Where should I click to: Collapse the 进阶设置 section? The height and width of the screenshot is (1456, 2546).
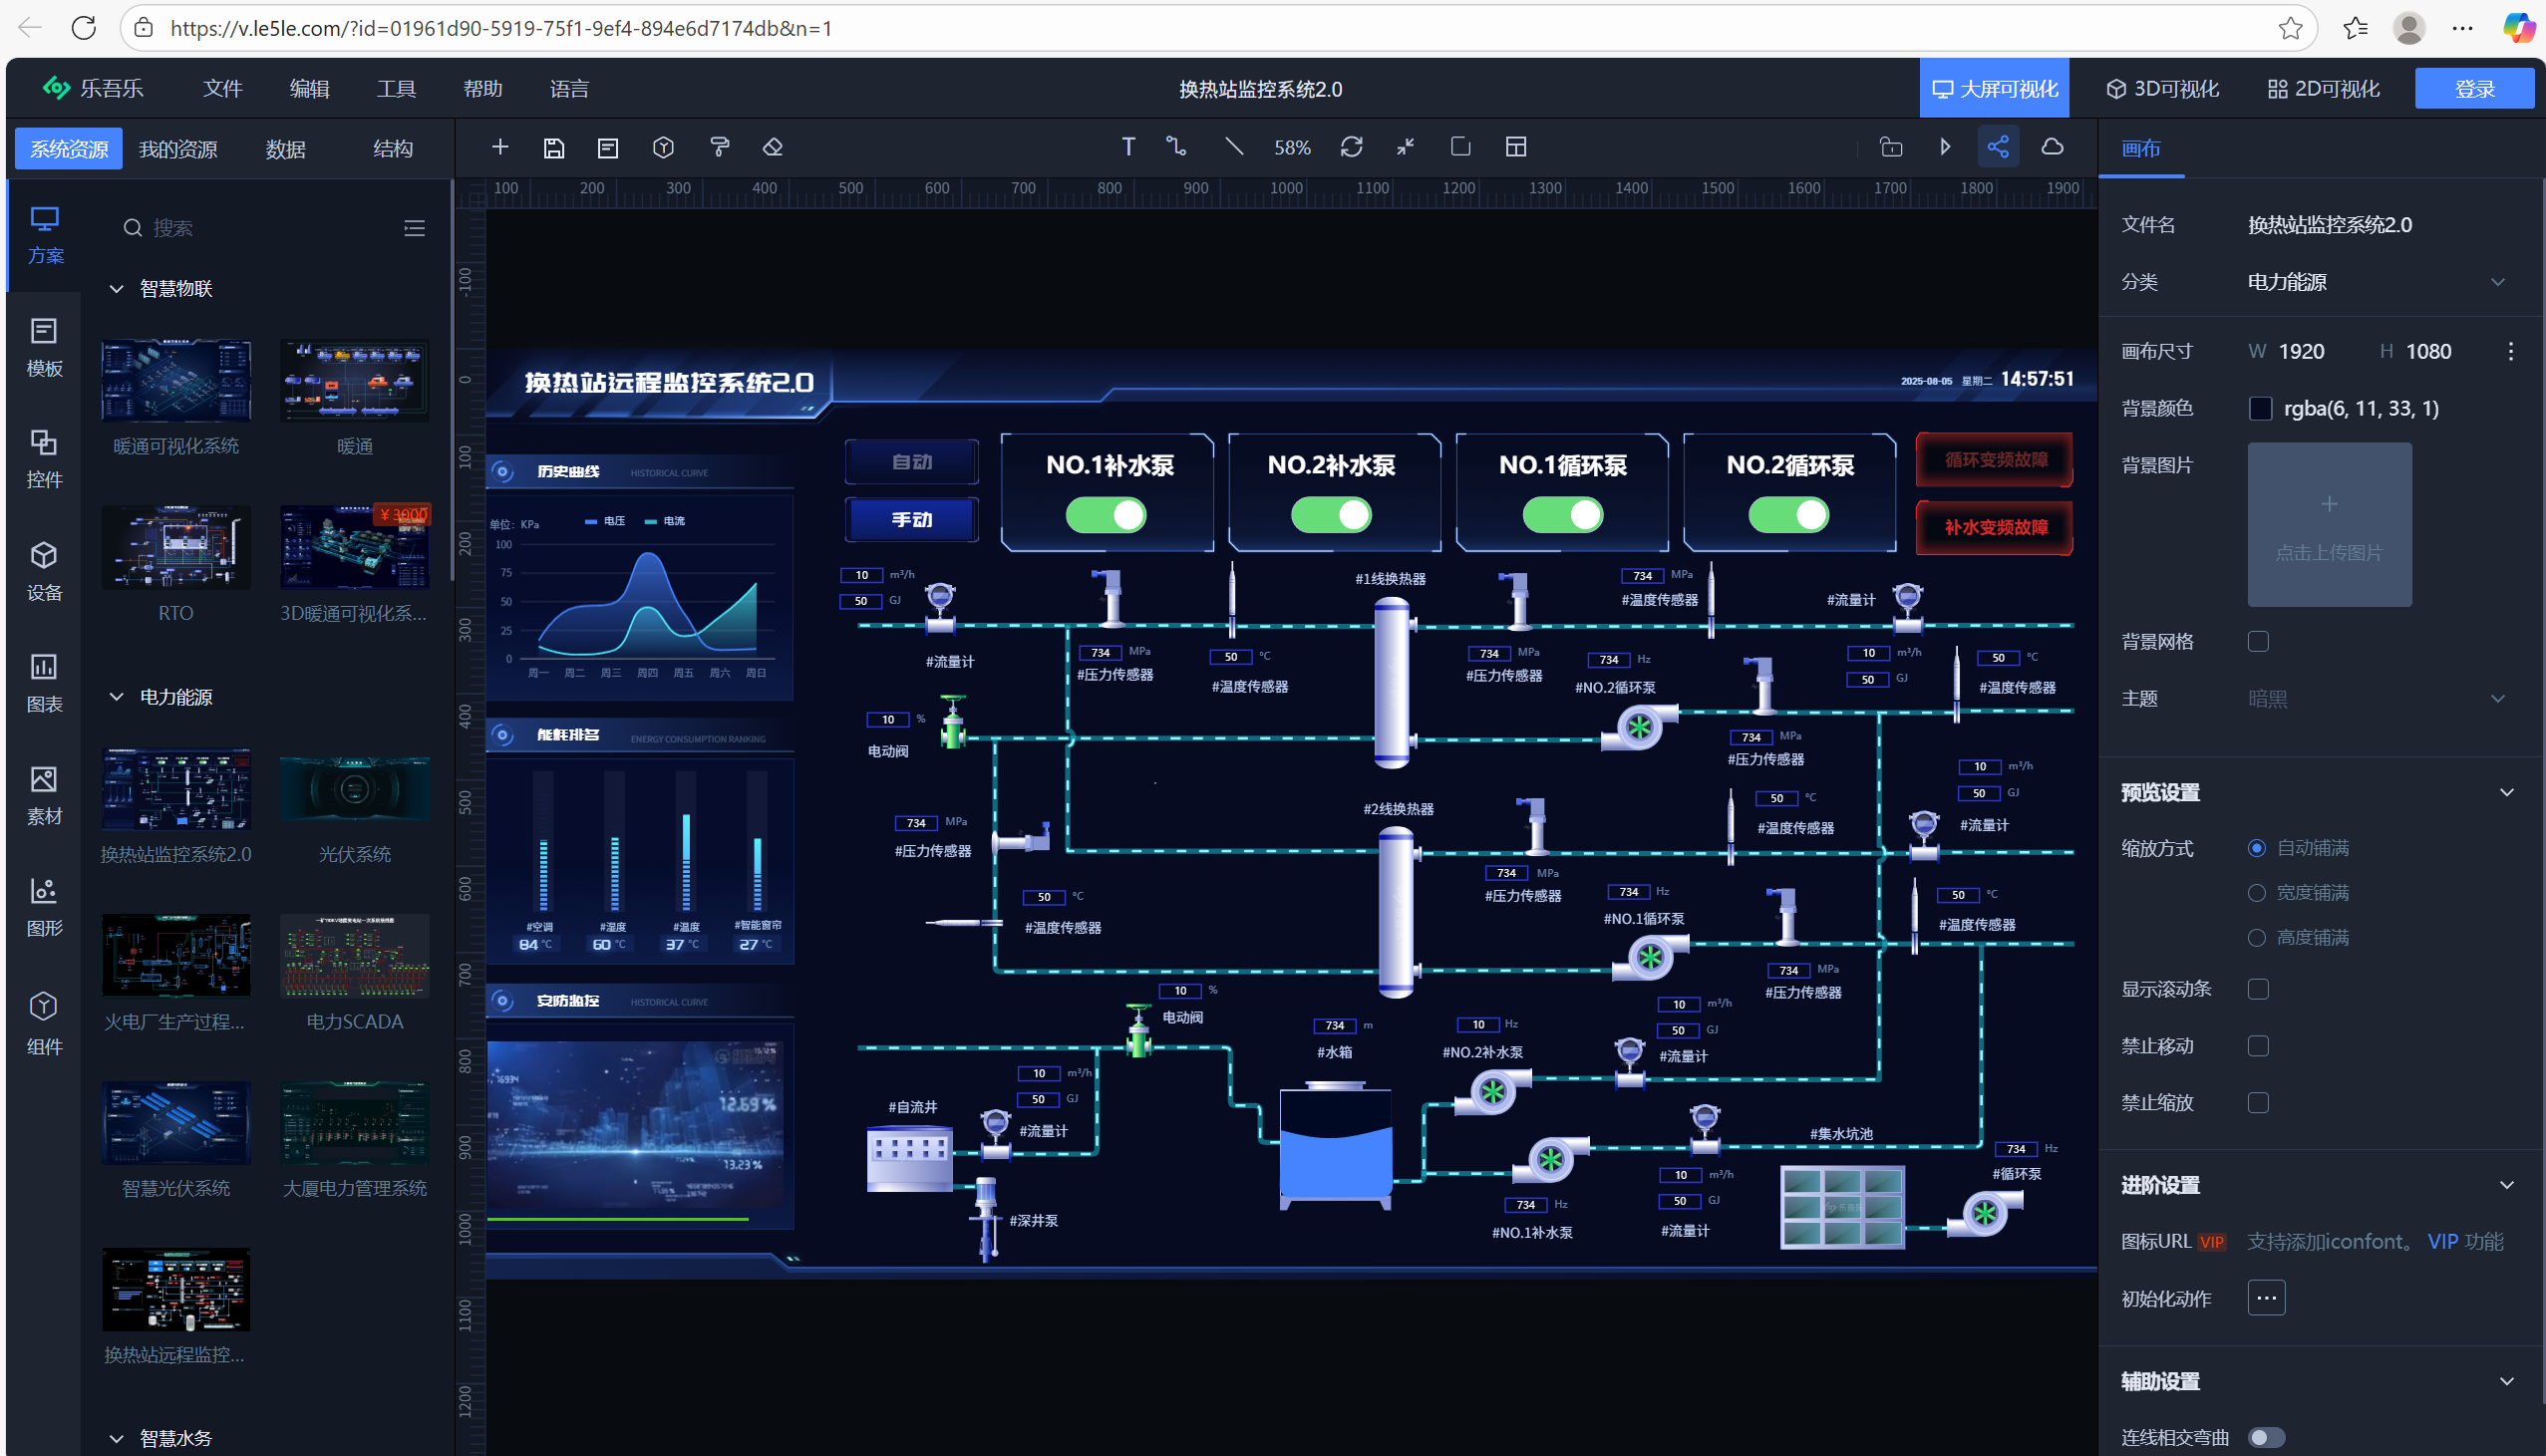coord(2506,1185)
